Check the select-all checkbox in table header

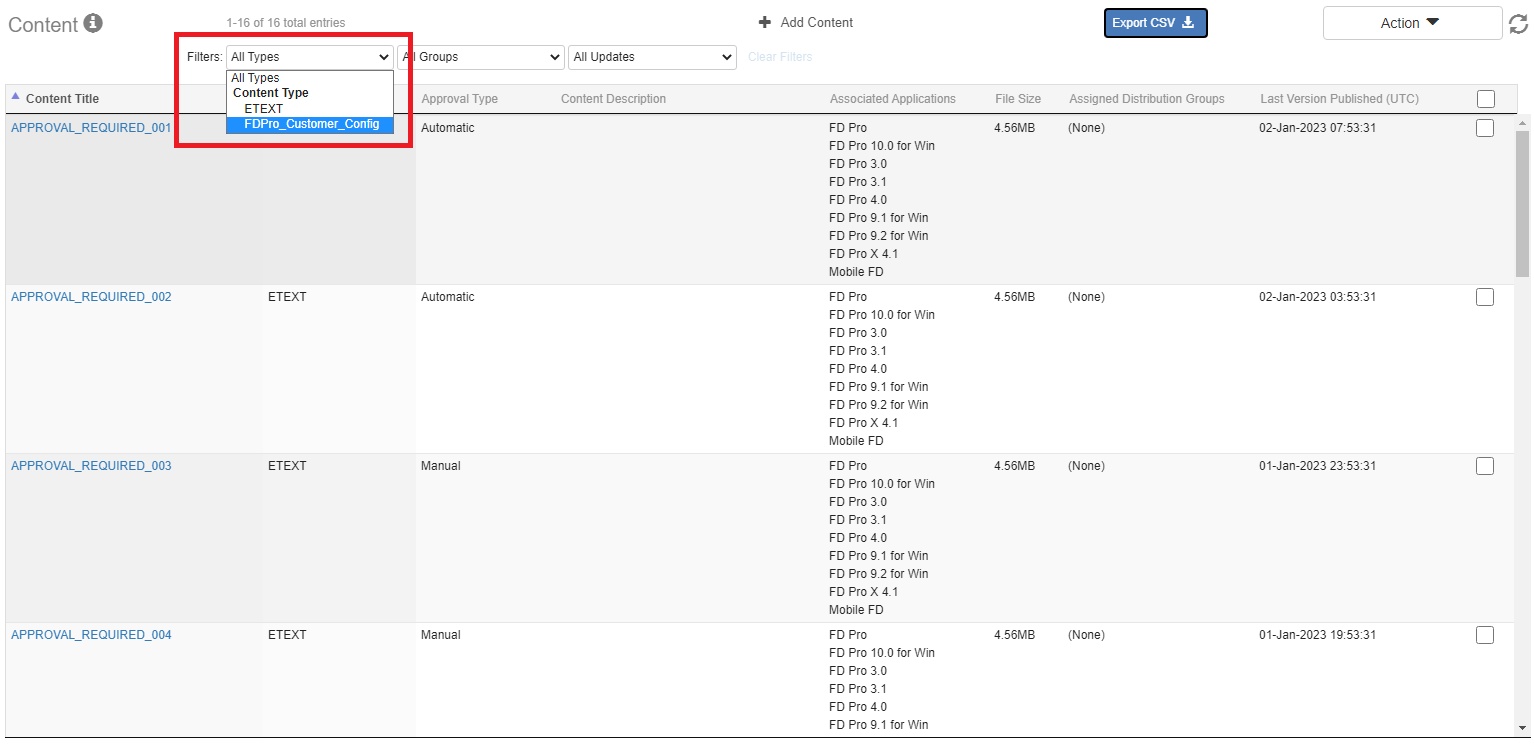click(1485, 98)
